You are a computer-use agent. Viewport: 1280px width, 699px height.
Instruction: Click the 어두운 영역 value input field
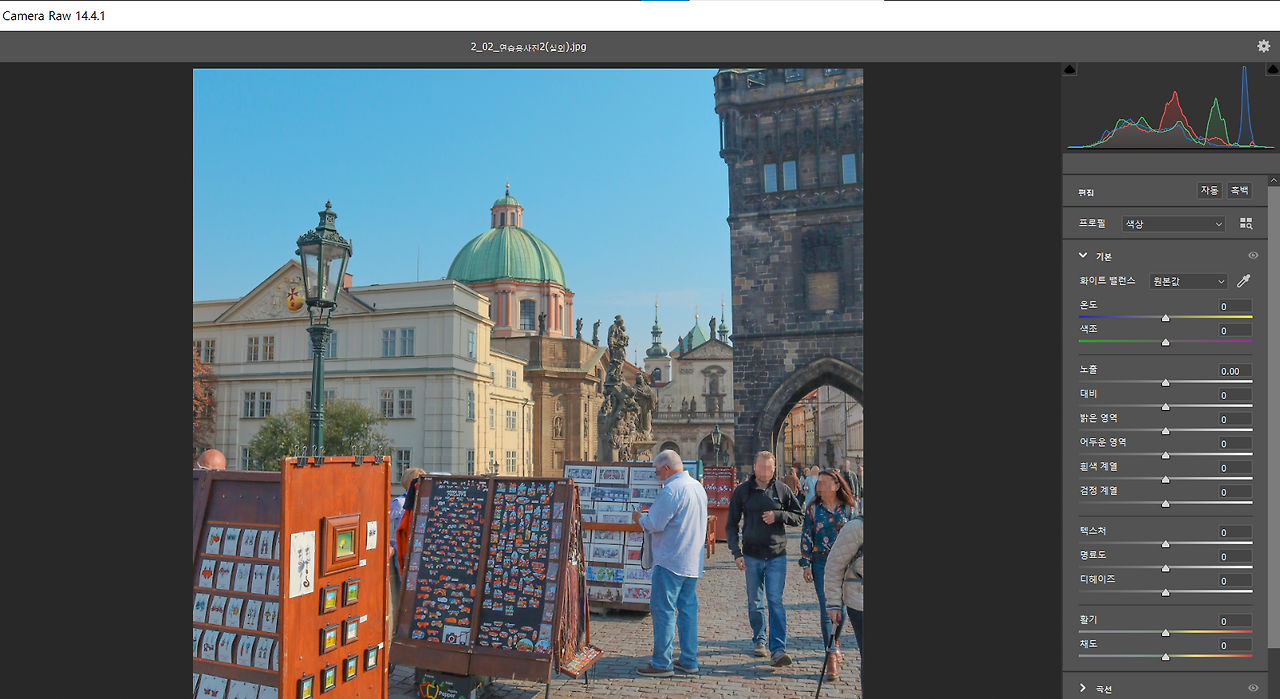point(1234,443)
